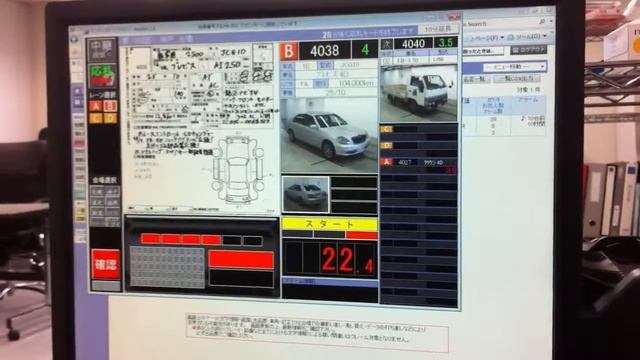Click the D lane row in the list
The width and height of the screenshot is (640, 360).
click(419, 145)
